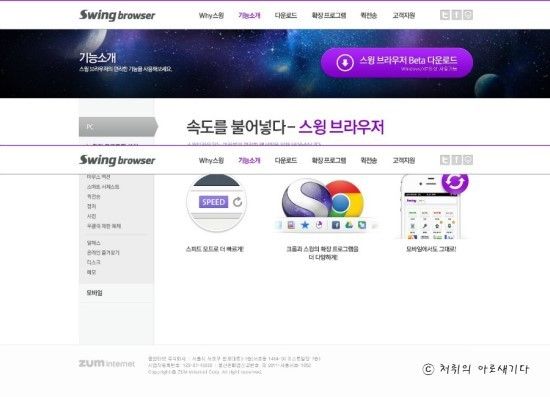
Task: Click the Twitter icon in the floating sticky header
Action: [x=445, y=160]
